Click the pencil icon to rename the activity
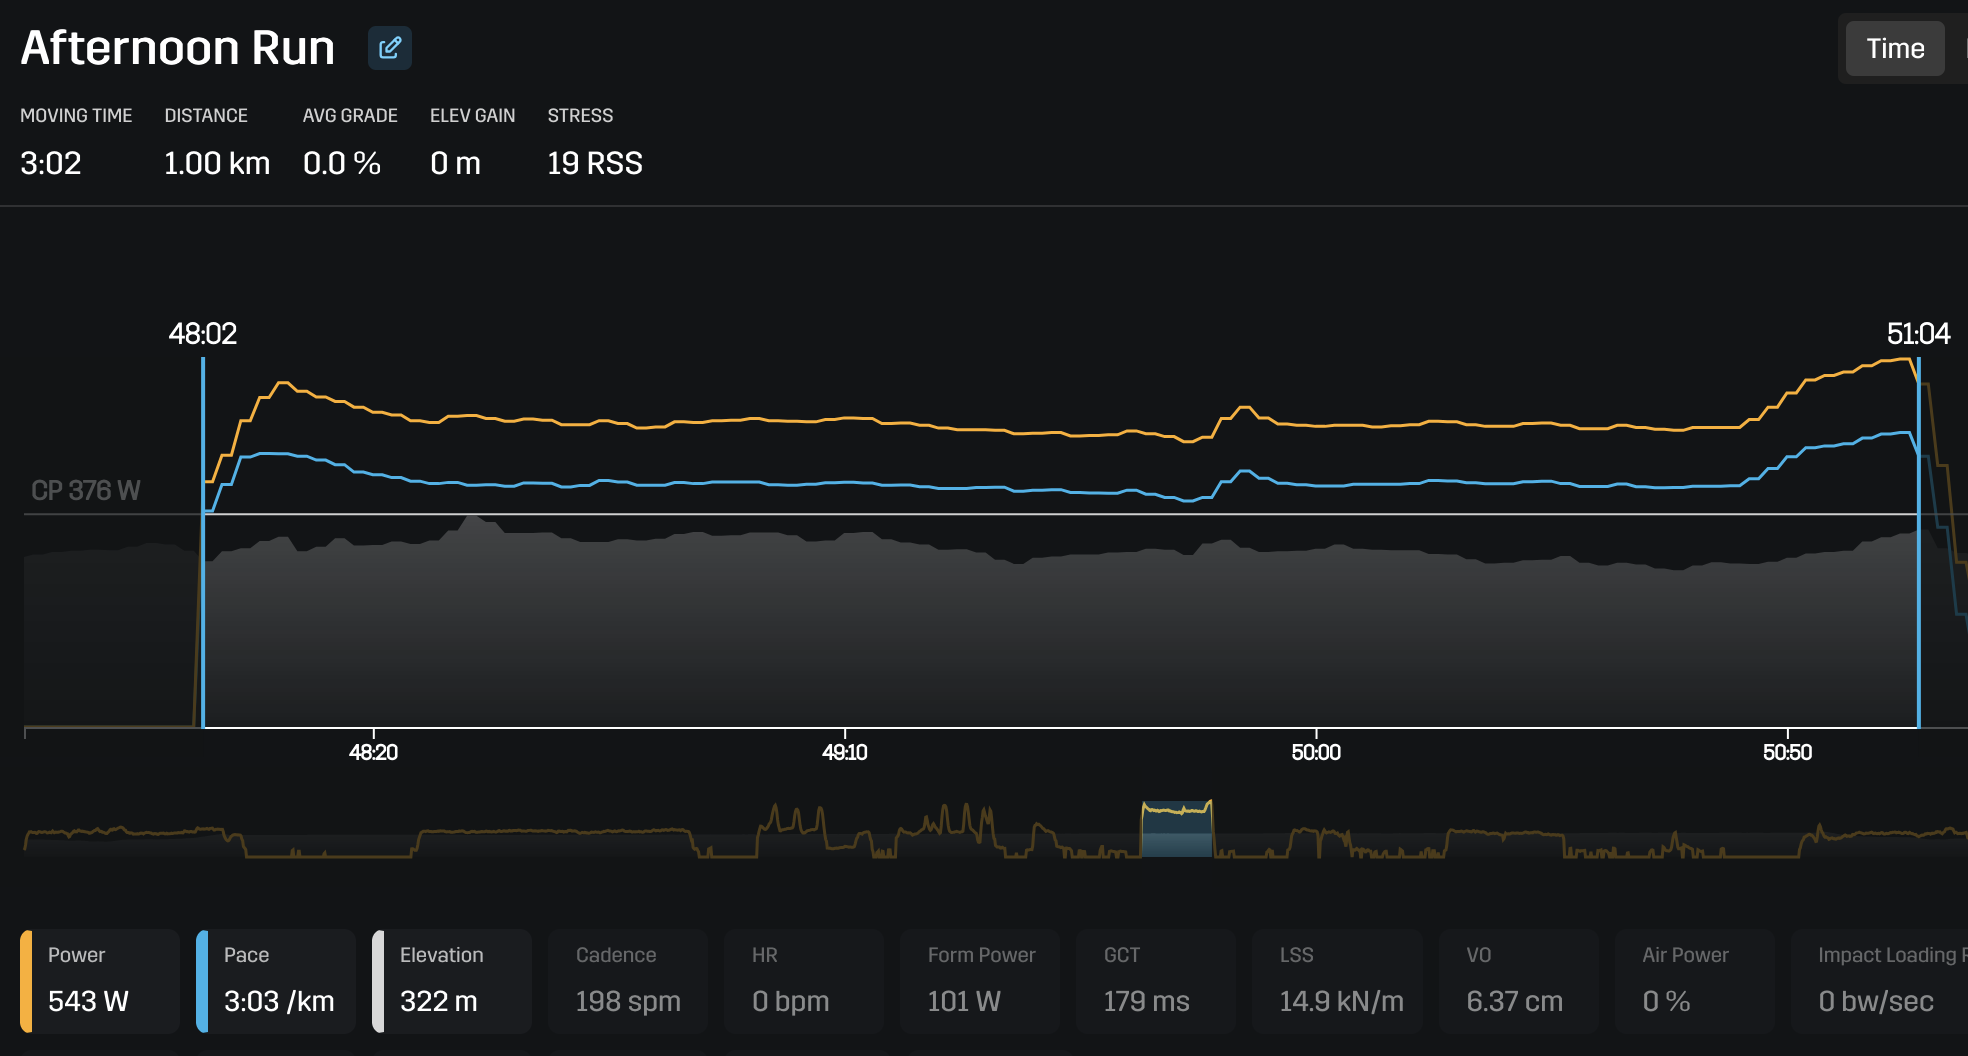1968x1056 pixels. coord(390,47)
